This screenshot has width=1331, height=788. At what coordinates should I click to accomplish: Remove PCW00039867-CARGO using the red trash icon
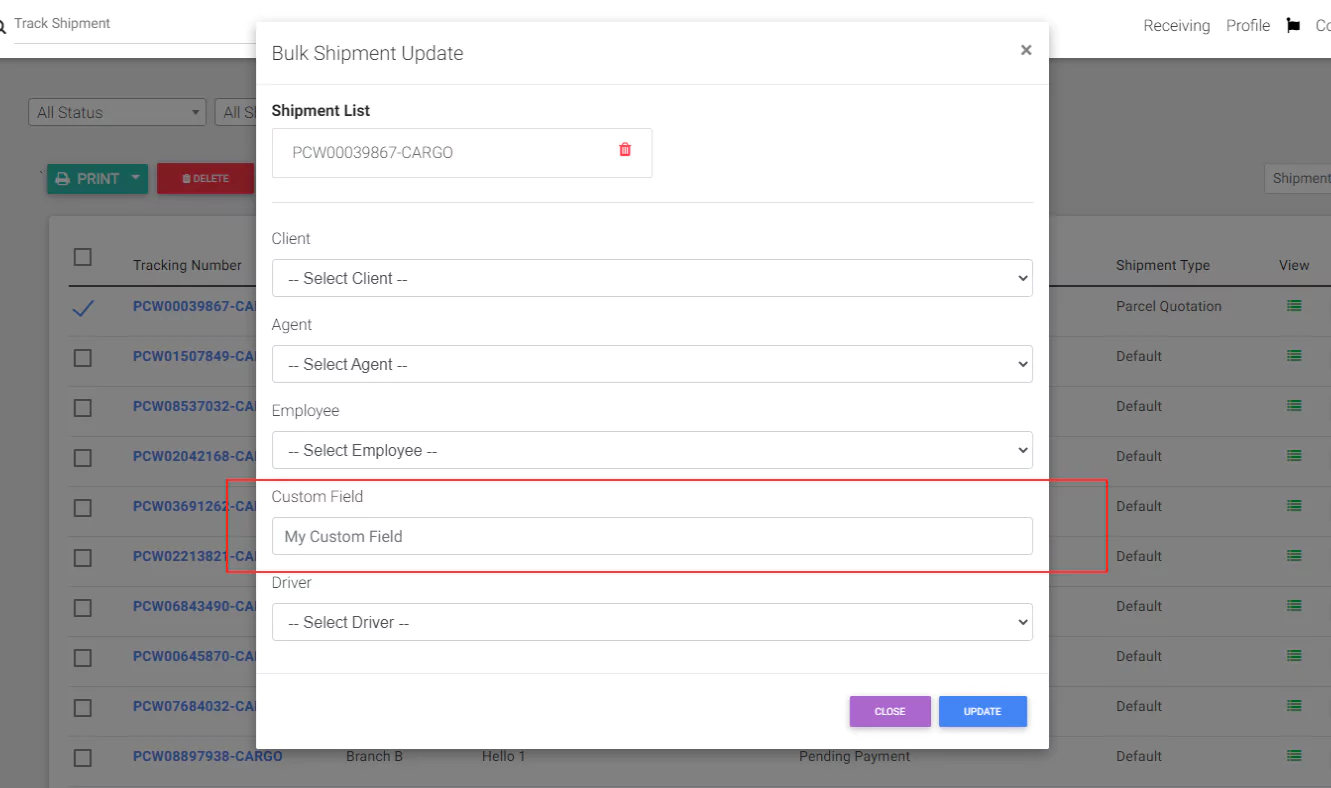click(x=625, y=150)
